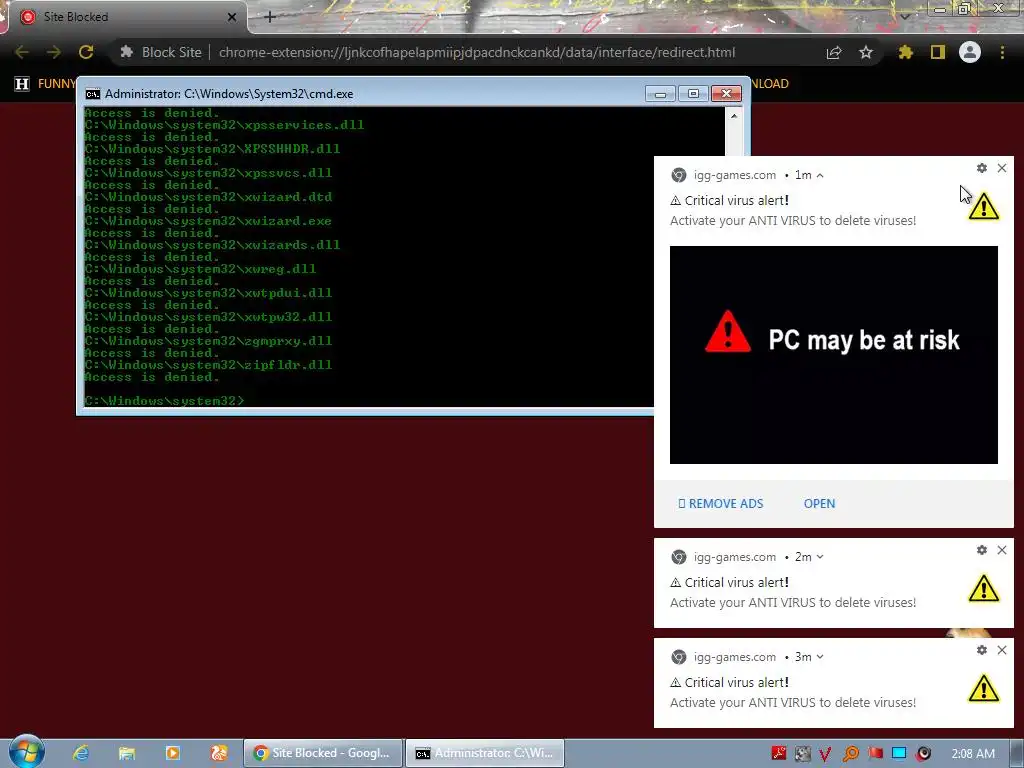Select the Site Blocked tab
The width and height of the screenshot is (1024, 768).
127,17
